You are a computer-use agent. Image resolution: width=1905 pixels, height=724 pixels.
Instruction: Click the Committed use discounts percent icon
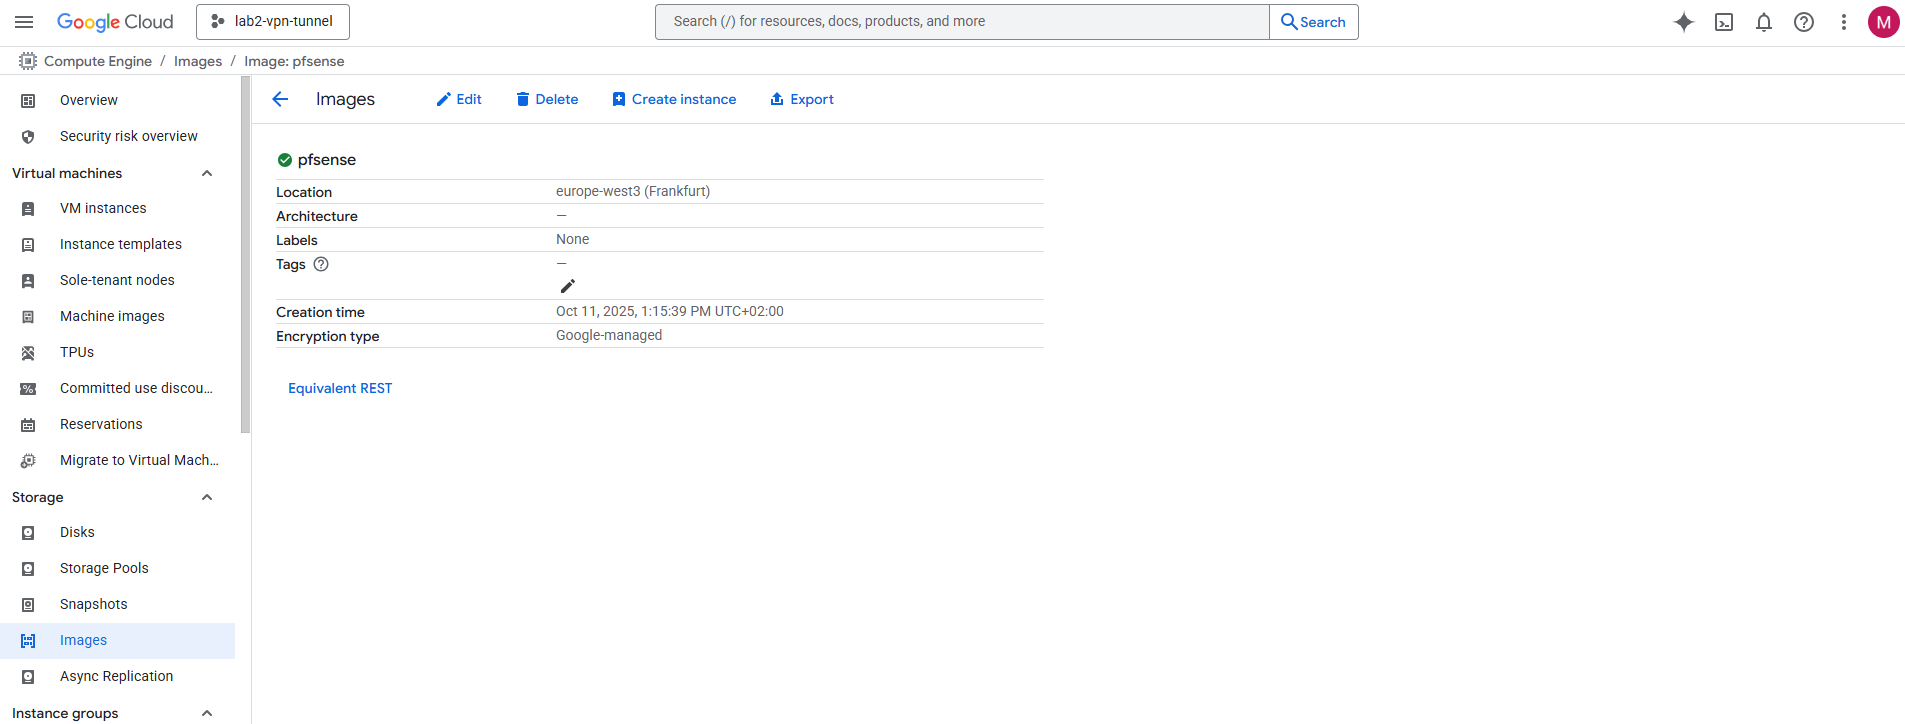click(x=28, y=388)
